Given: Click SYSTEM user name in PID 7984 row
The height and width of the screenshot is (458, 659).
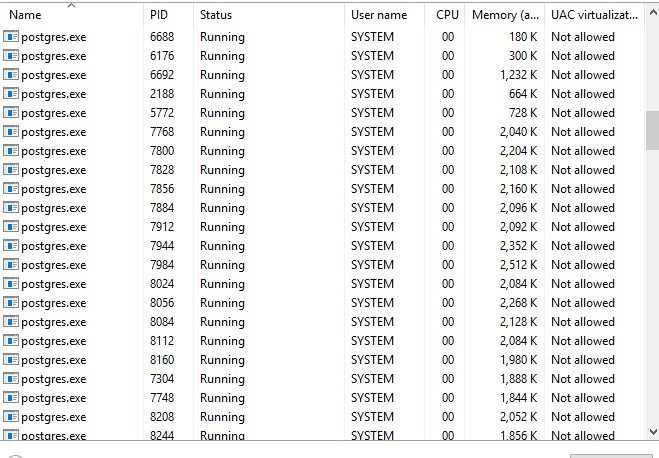Looking at the screenshot, I should click(x=372, y=265).
